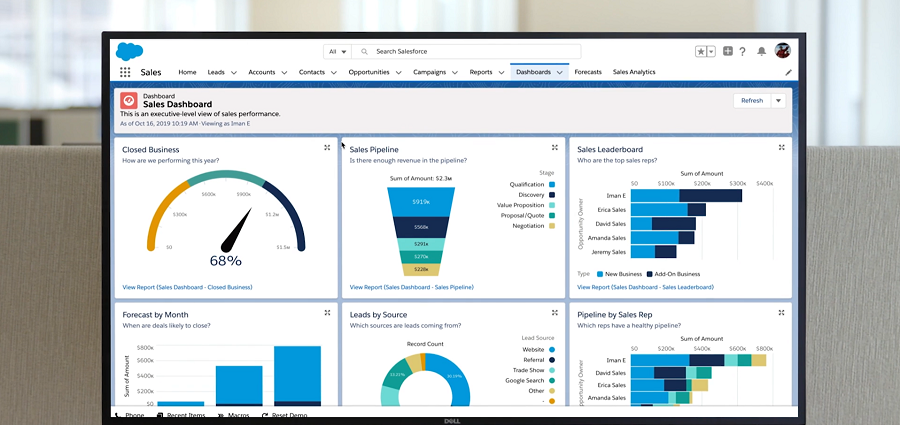Maximize the Sales Leaderboard widget

pyautogui.click(x=781, y=148)
